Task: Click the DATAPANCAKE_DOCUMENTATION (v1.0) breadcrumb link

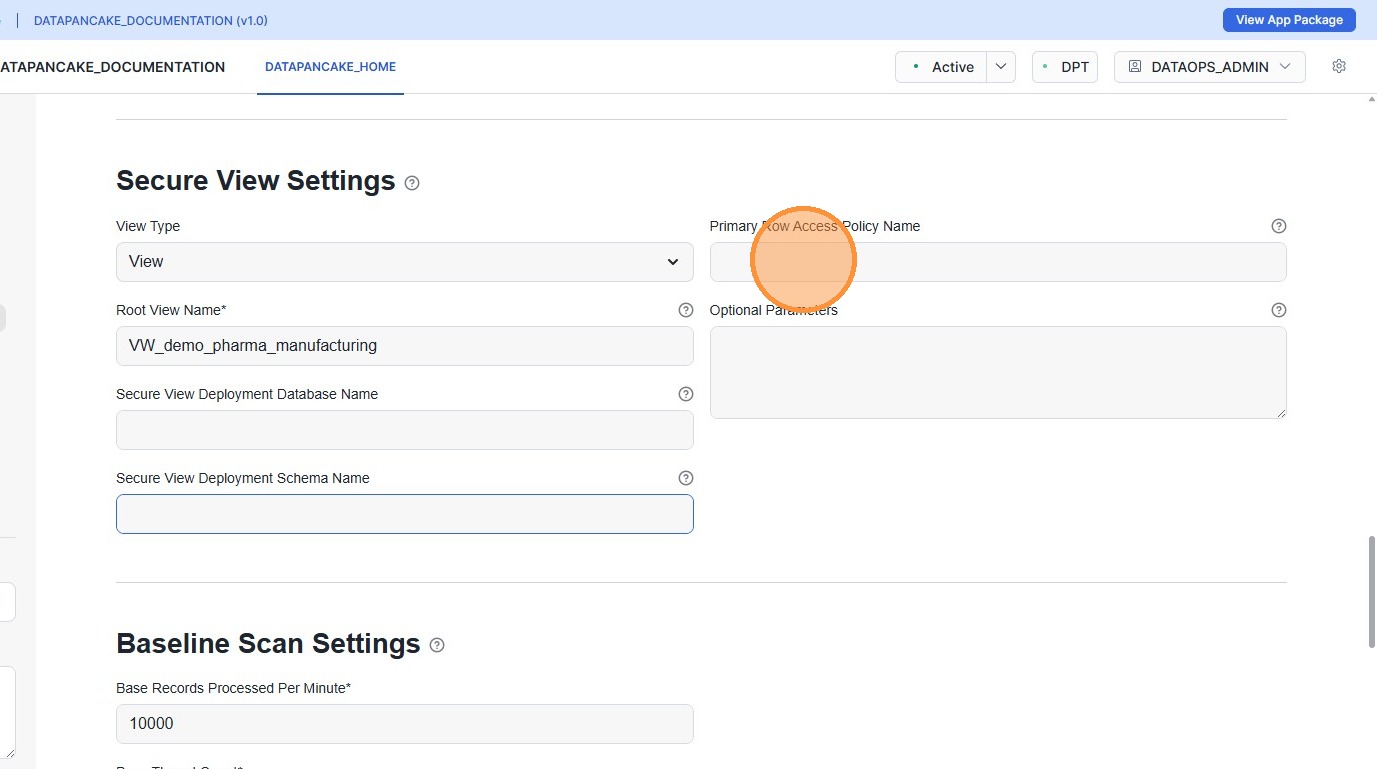Action: 150,20
